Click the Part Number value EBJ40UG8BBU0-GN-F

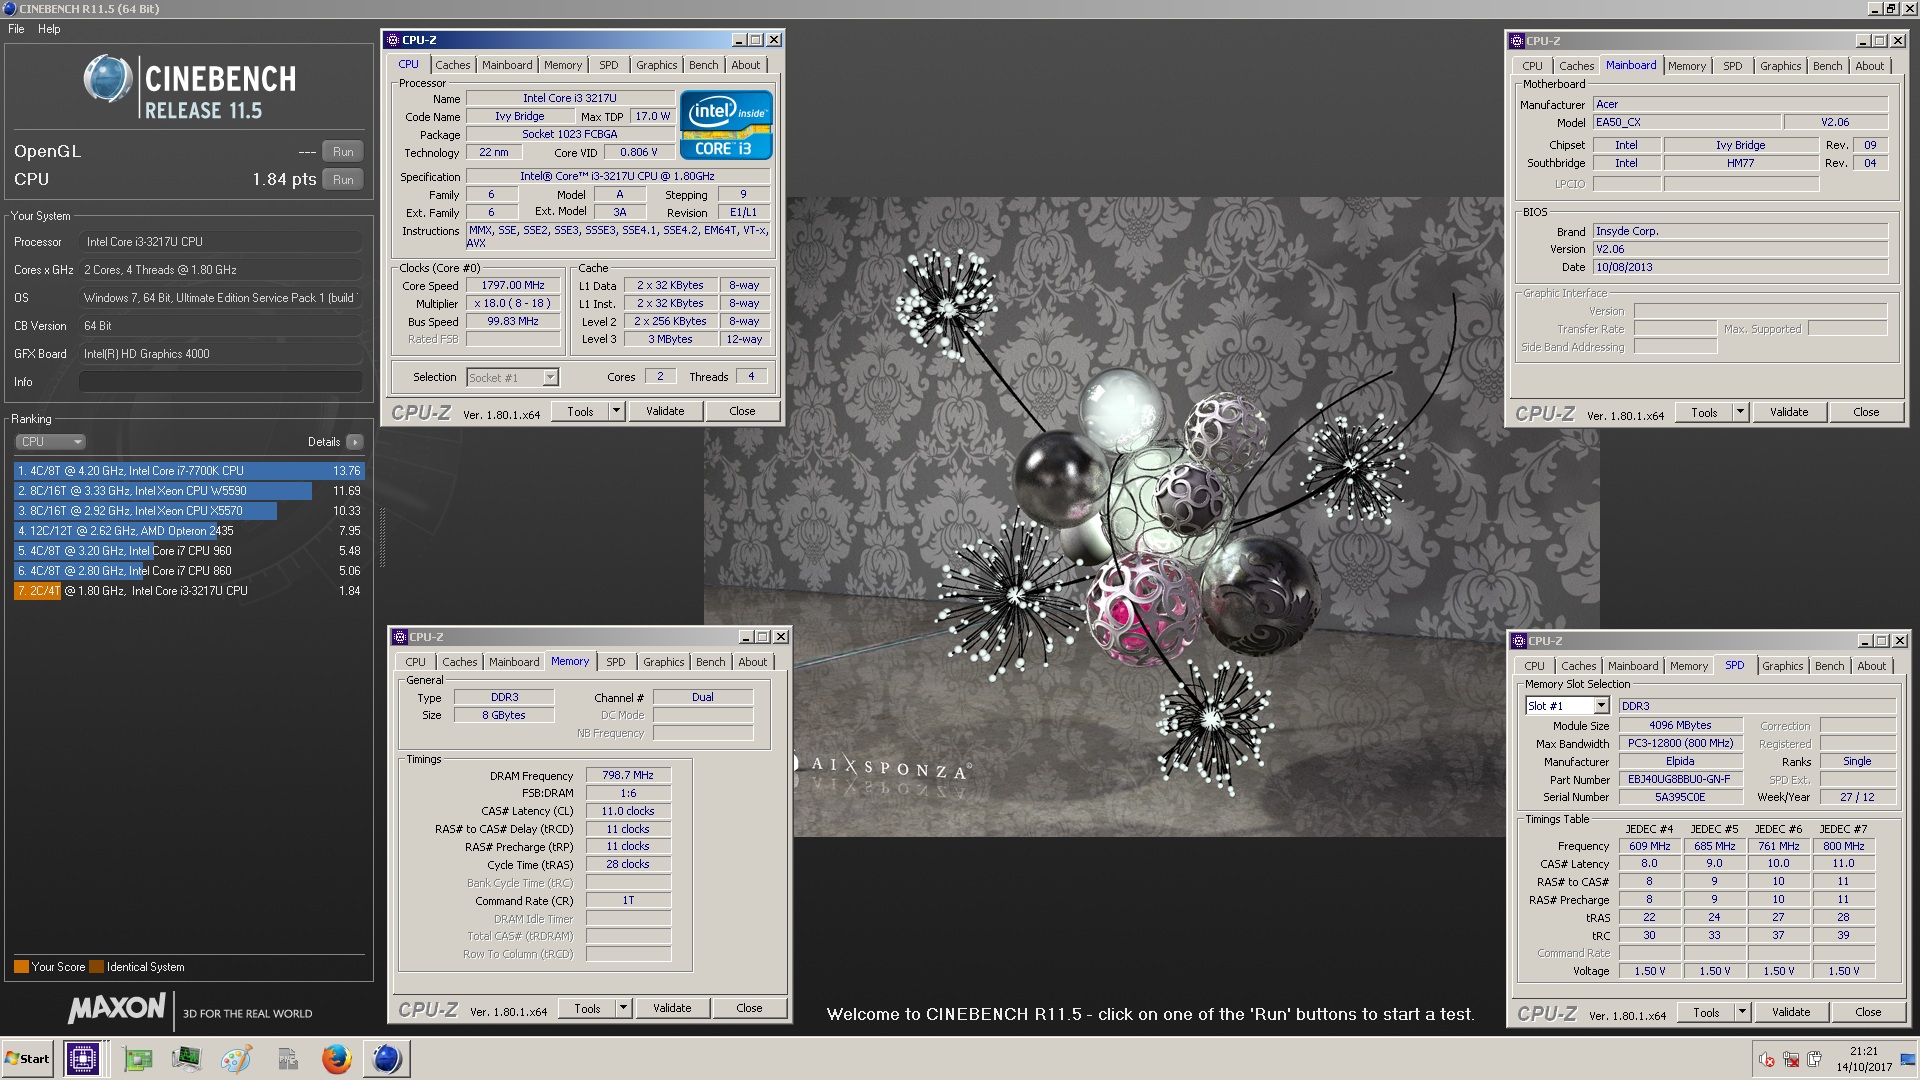coord(1679,779)
